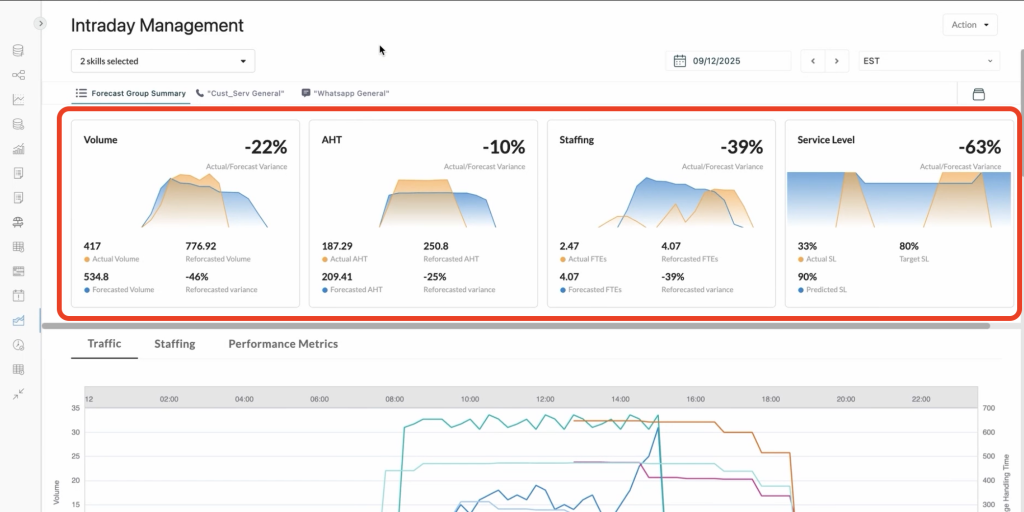Select the highlighted intraday chart sidebar icon

(x=18, y=320)
